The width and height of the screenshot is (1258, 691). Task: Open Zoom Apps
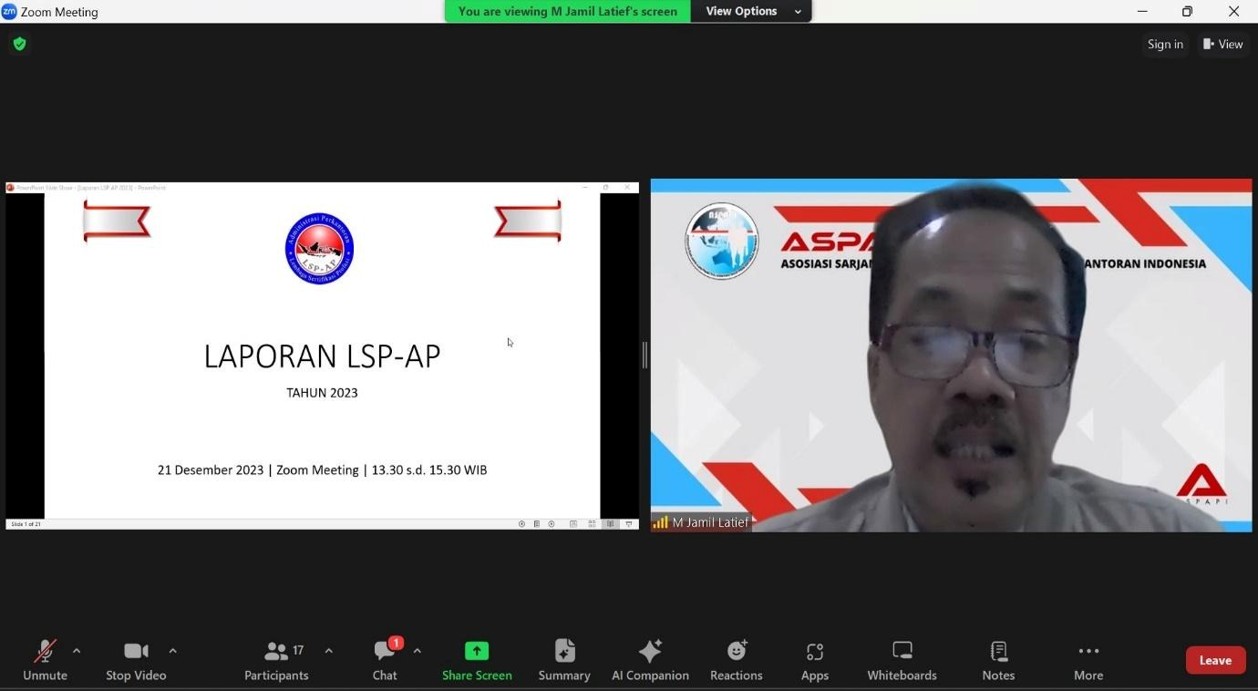815,660
